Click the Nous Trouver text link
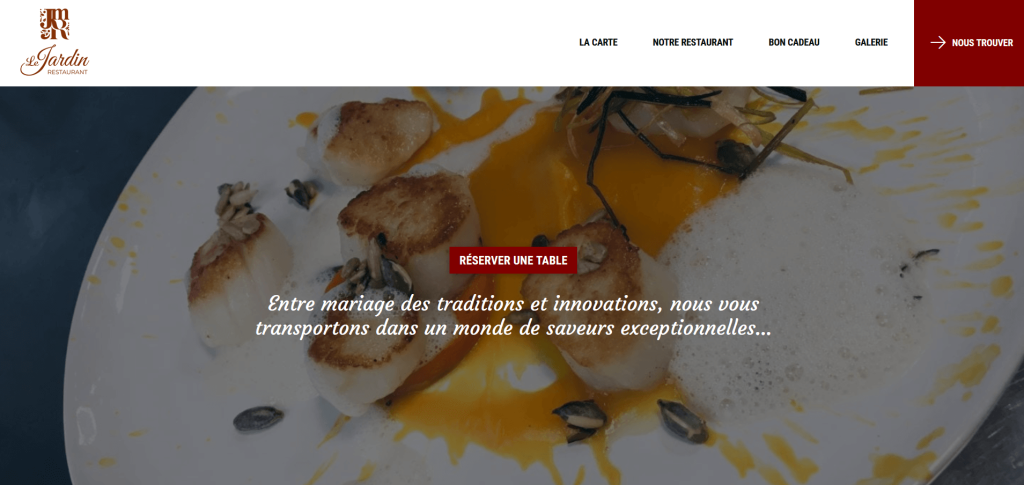 click(982, 42)
